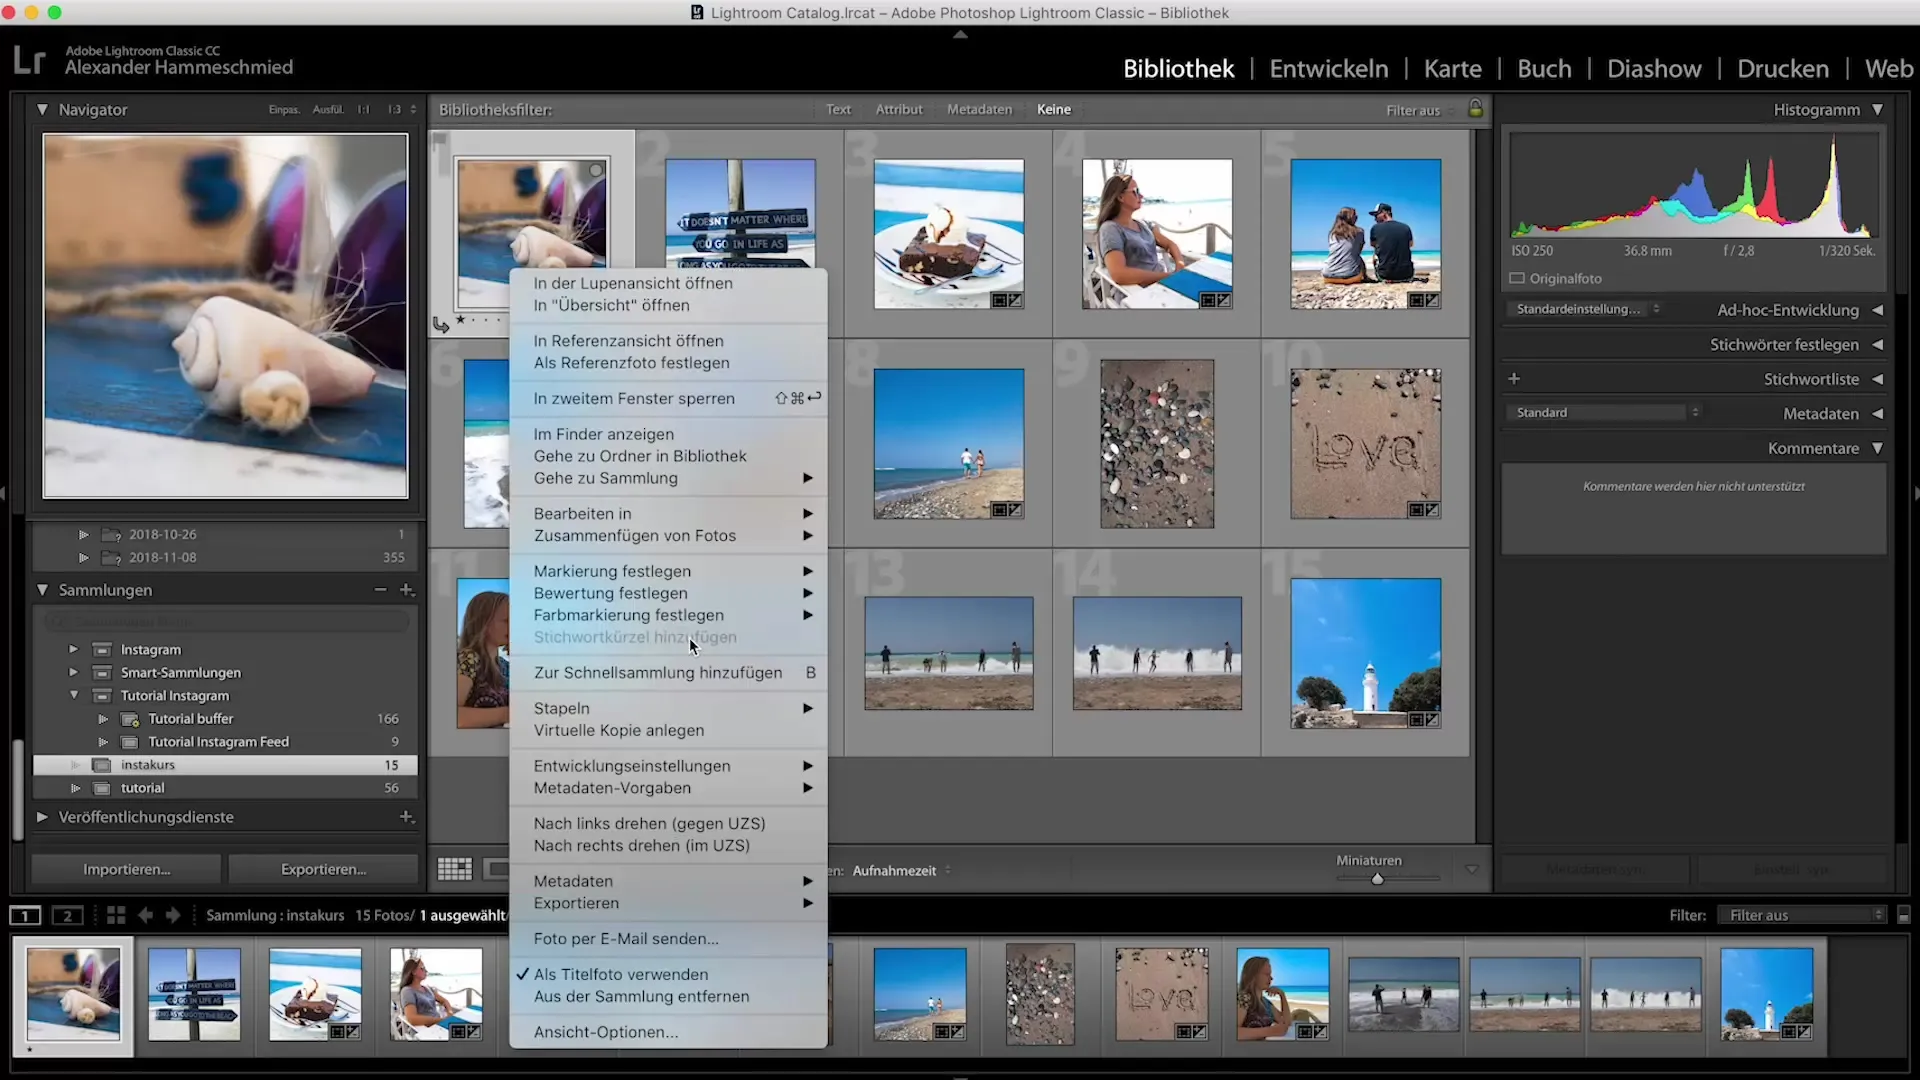
Task: Select Keine in the library filter
Action: point(1054,110)
